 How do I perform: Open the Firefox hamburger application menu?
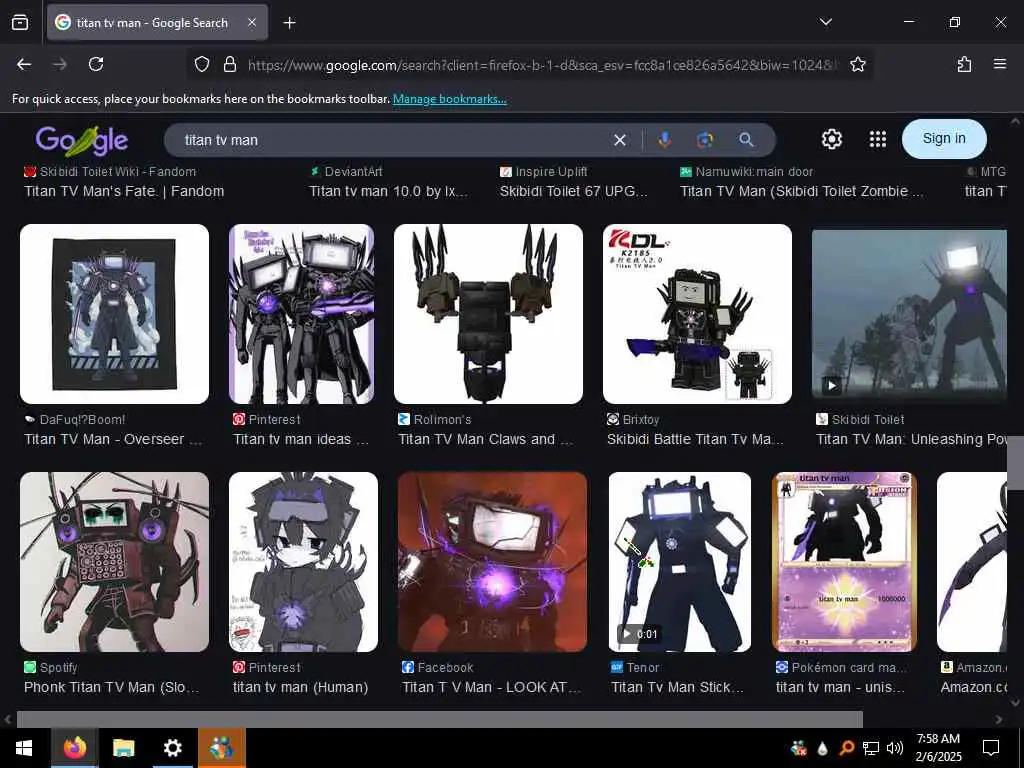tap(1000, 64)
